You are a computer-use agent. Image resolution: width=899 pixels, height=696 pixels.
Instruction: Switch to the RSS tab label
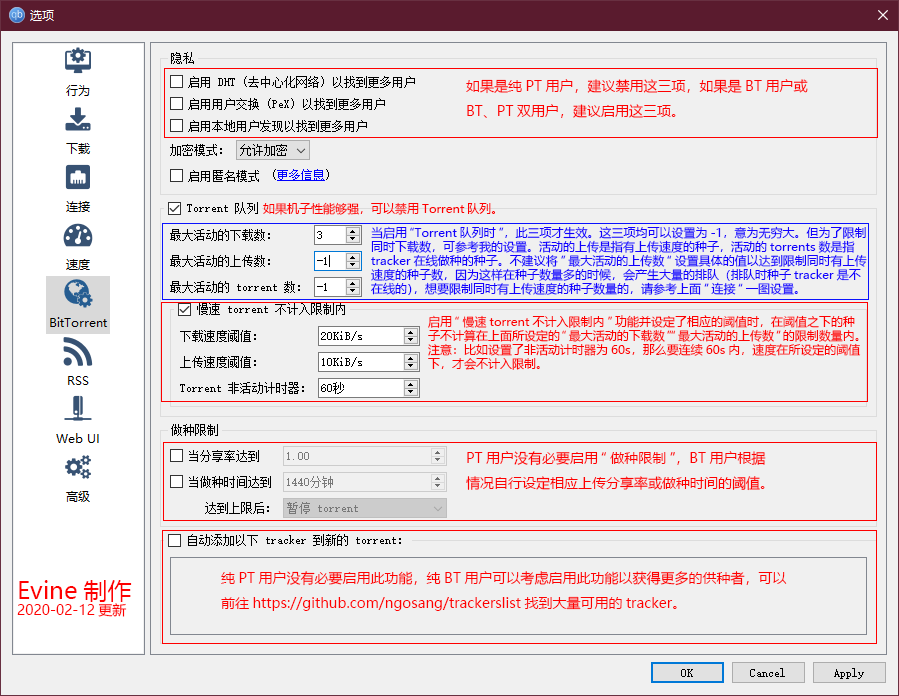tap(77, 381)
